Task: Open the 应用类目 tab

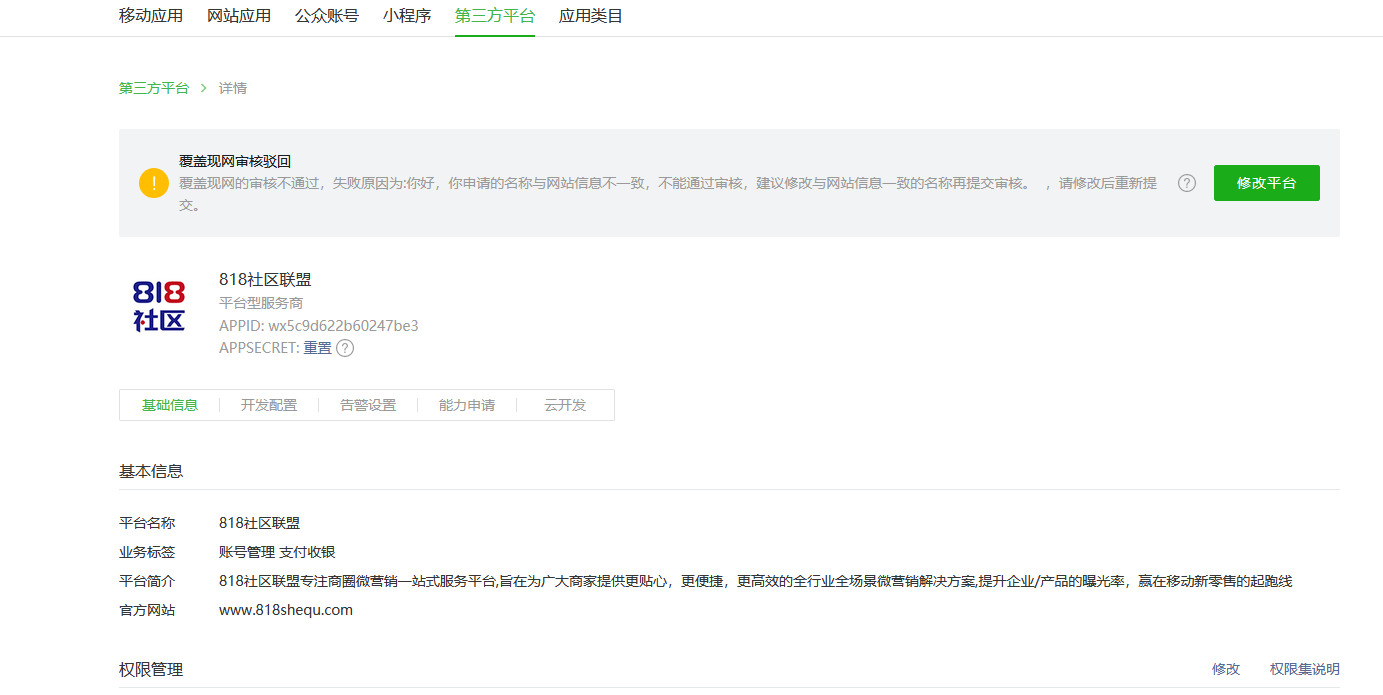Action: click(x=591, y=16)
